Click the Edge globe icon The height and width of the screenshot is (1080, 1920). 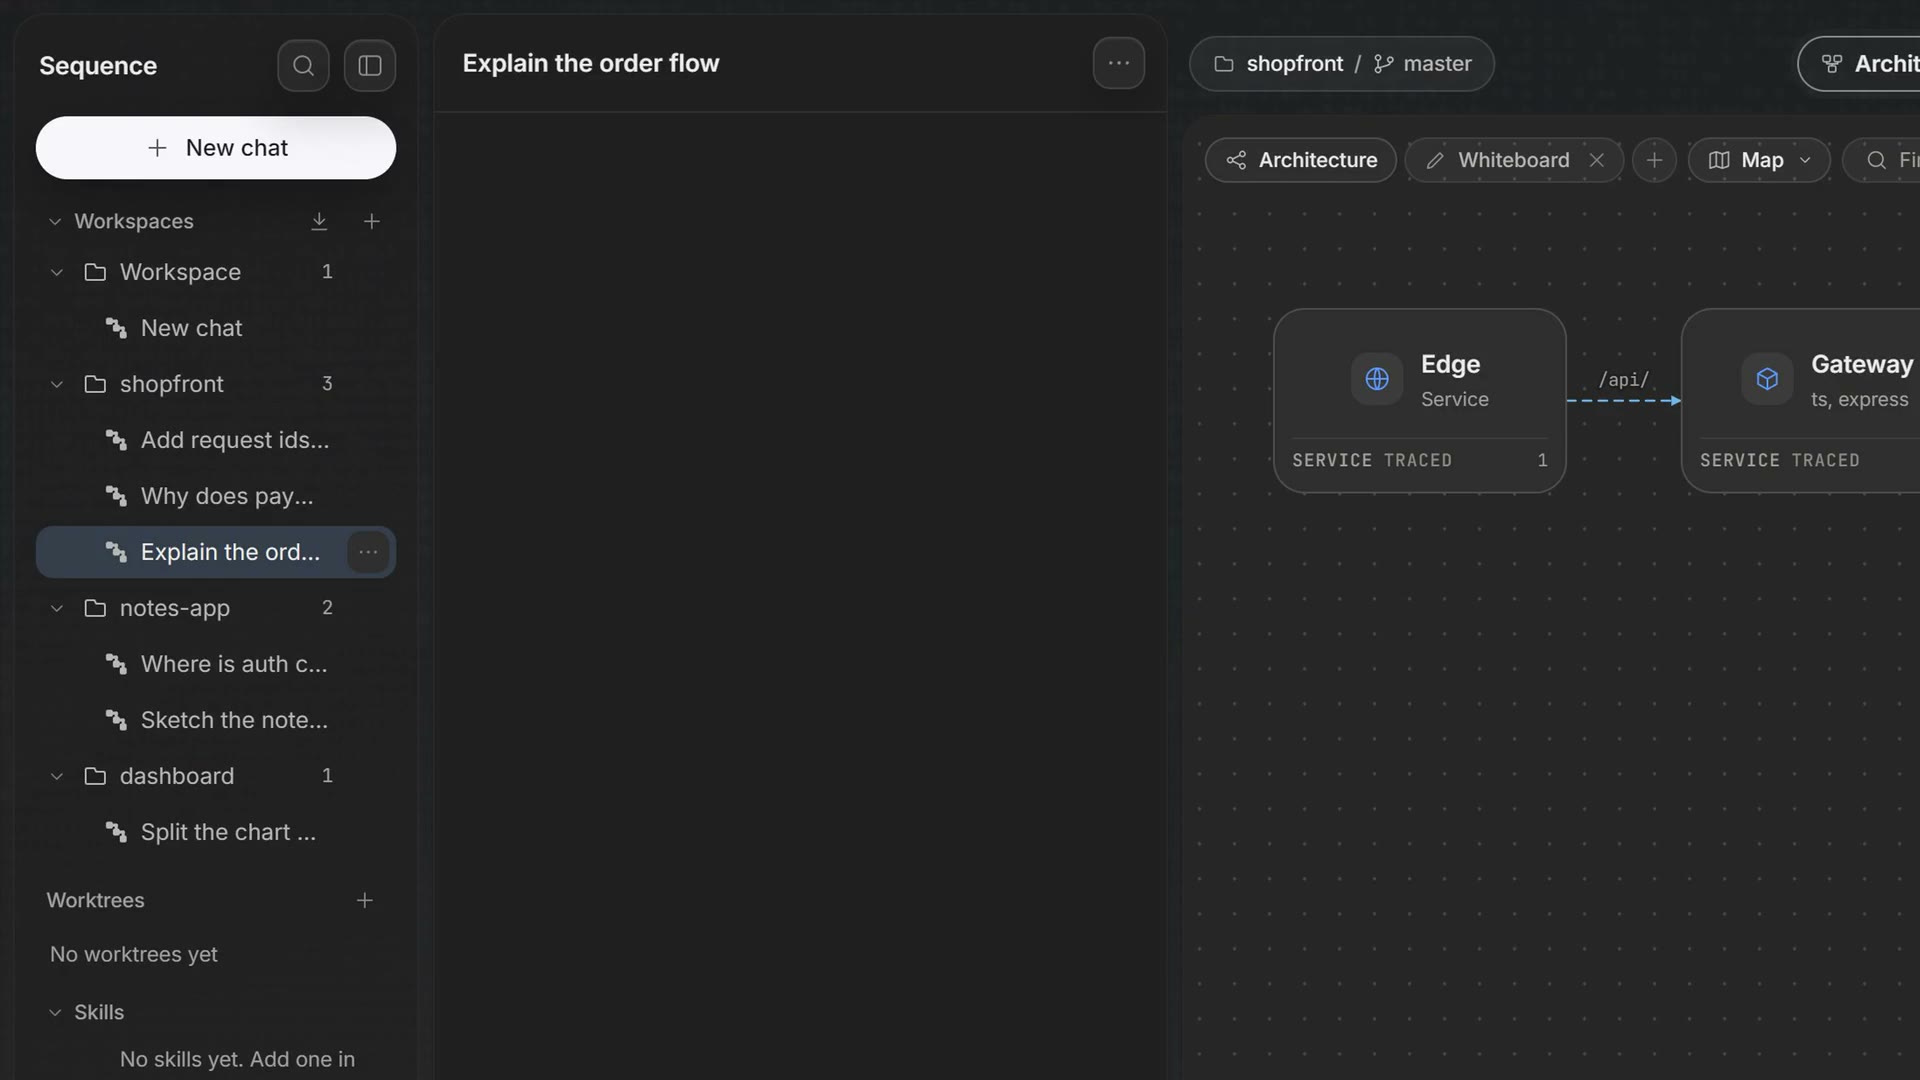click(1377, 379)
